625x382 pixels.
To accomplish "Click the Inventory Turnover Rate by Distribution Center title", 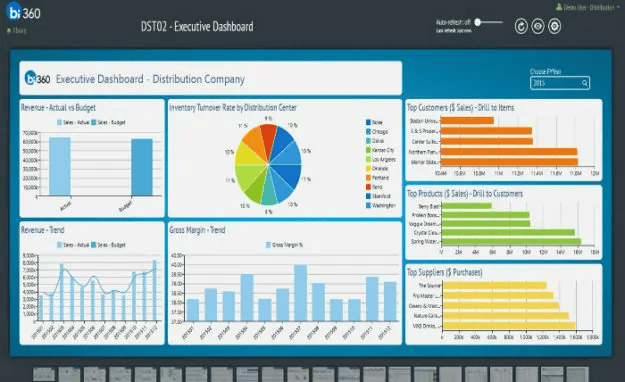I will pos(233,108).
